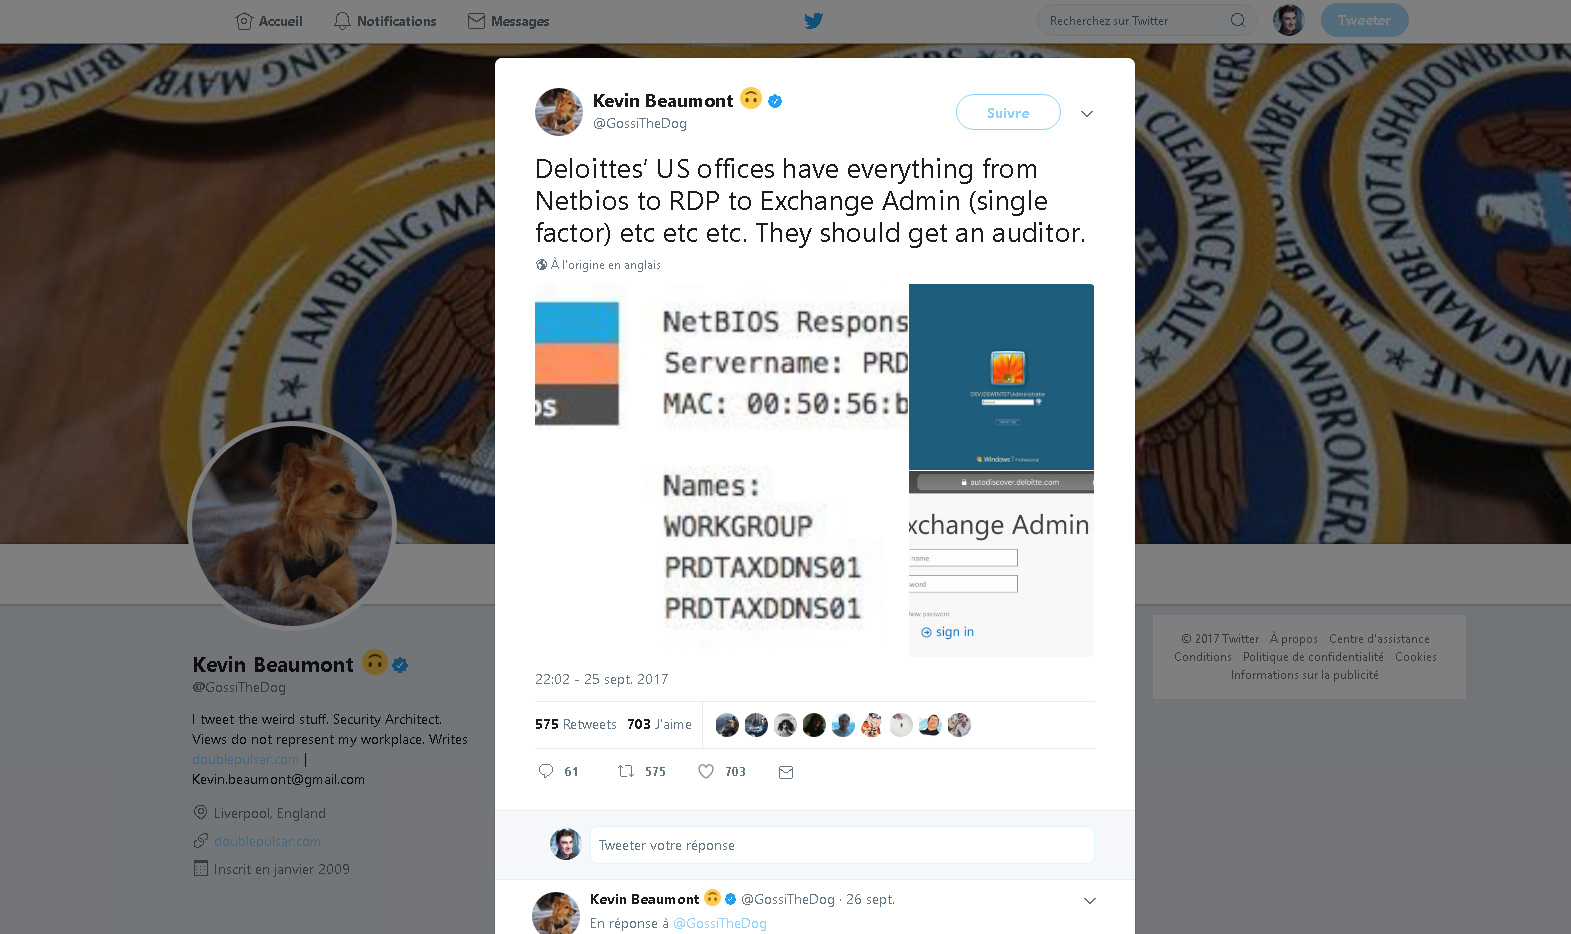Image resolution: width=1571 pixels, height=934 pixels.
Task: View the 575 Retweets list
Action: click(x=576, y=724)
